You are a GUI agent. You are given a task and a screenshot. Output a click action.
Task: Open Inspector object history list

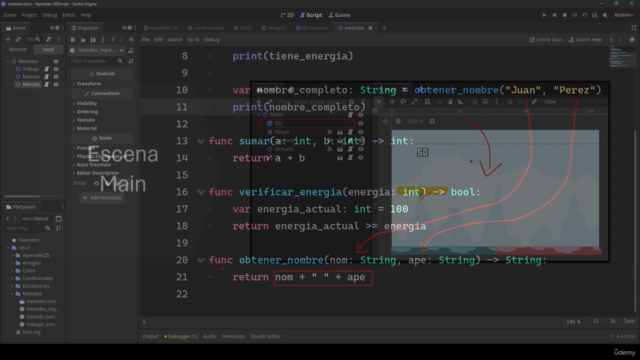(131, 40)
